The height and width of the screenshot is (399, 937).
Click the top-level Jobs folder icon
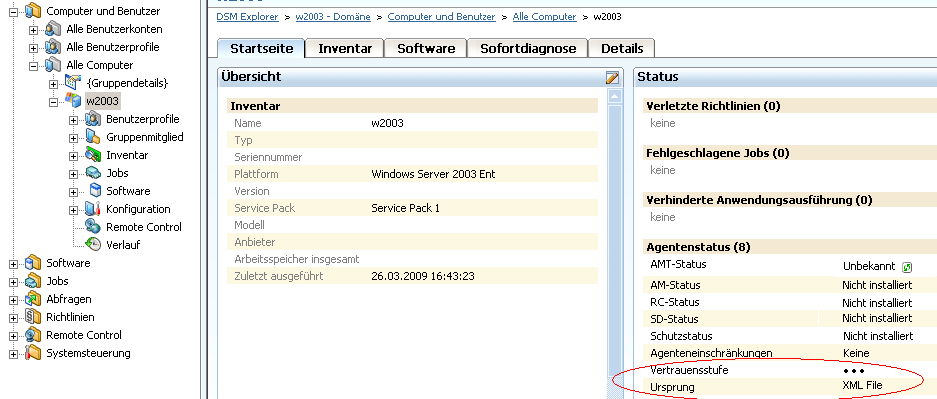[33, 281]
